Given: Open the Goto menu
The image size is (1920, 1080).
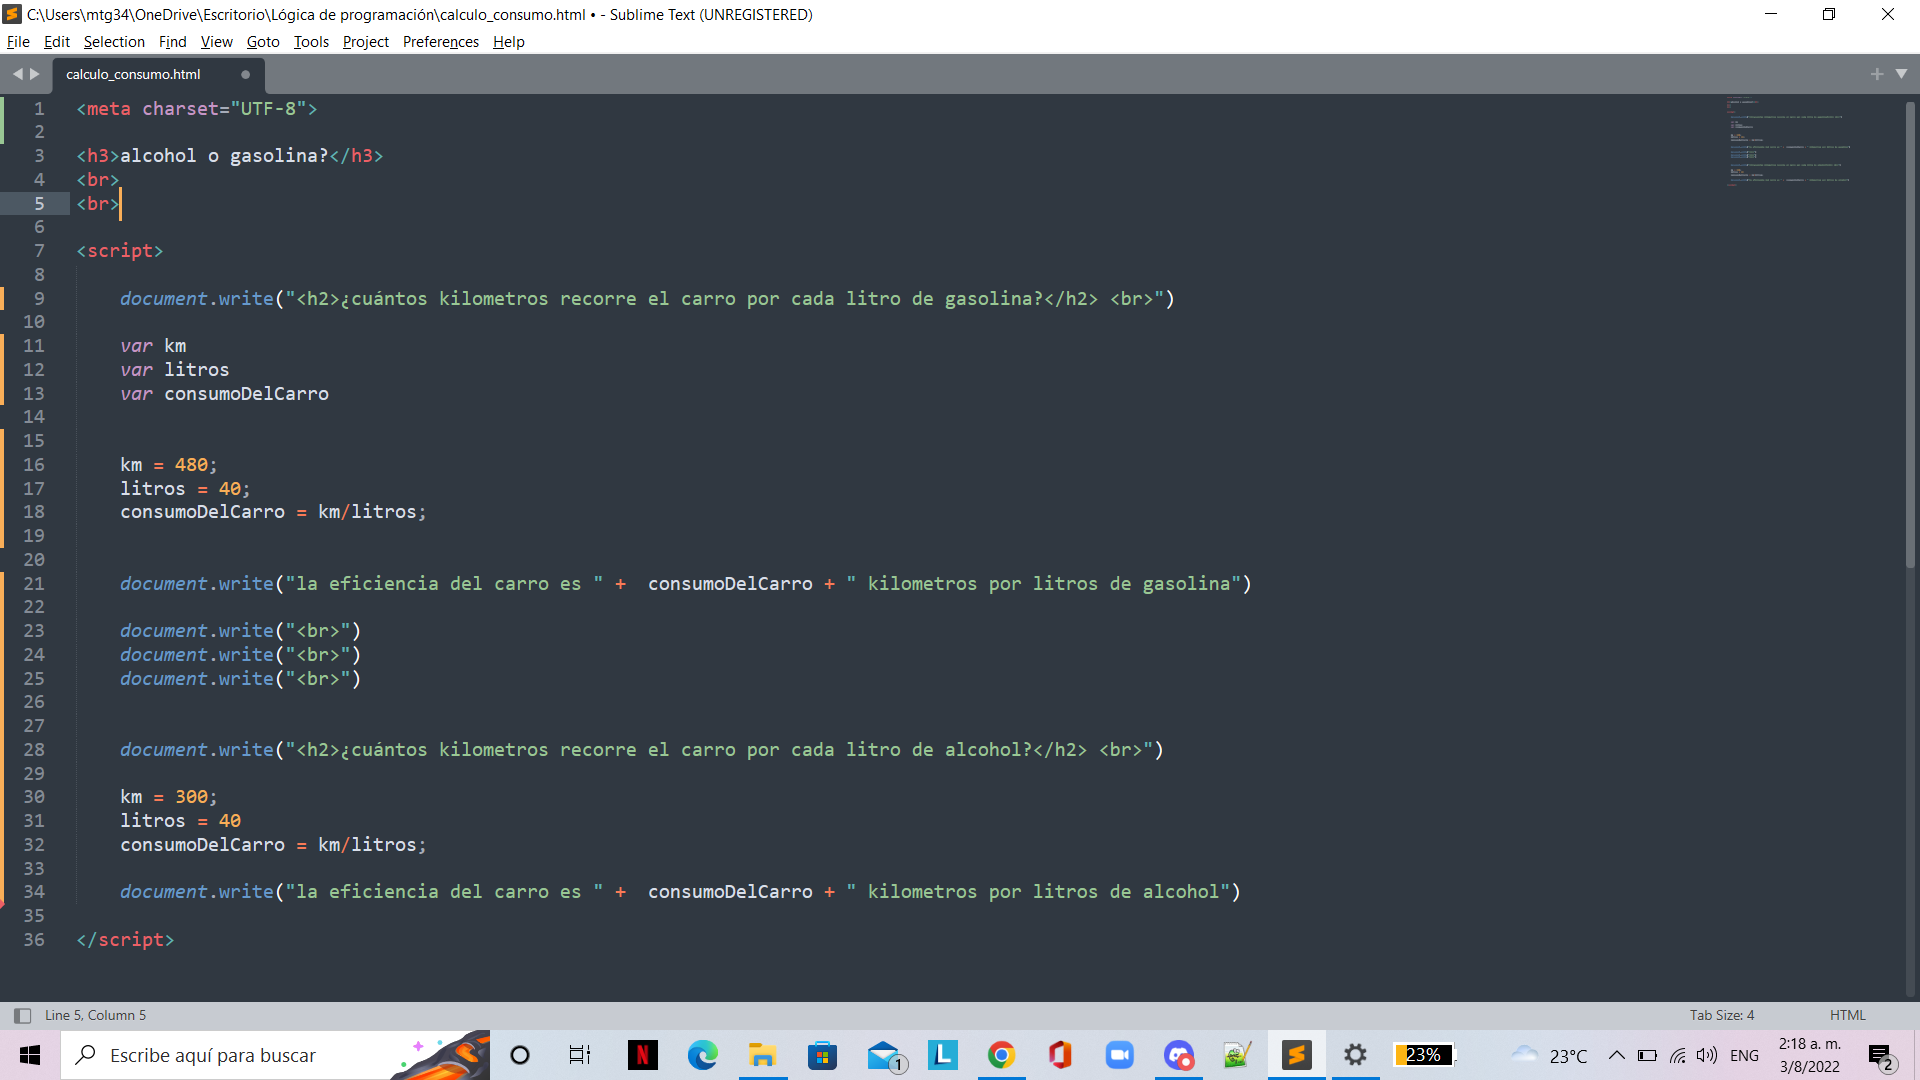Looking at the screenshot, I should coord(263,42).
